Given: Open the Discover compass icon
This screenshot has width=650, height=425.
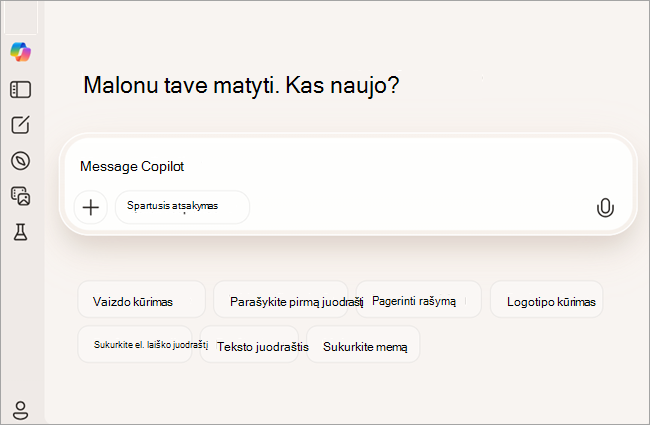Looking at the screenshot, I should pyautogui.click(x=20, y=161).
